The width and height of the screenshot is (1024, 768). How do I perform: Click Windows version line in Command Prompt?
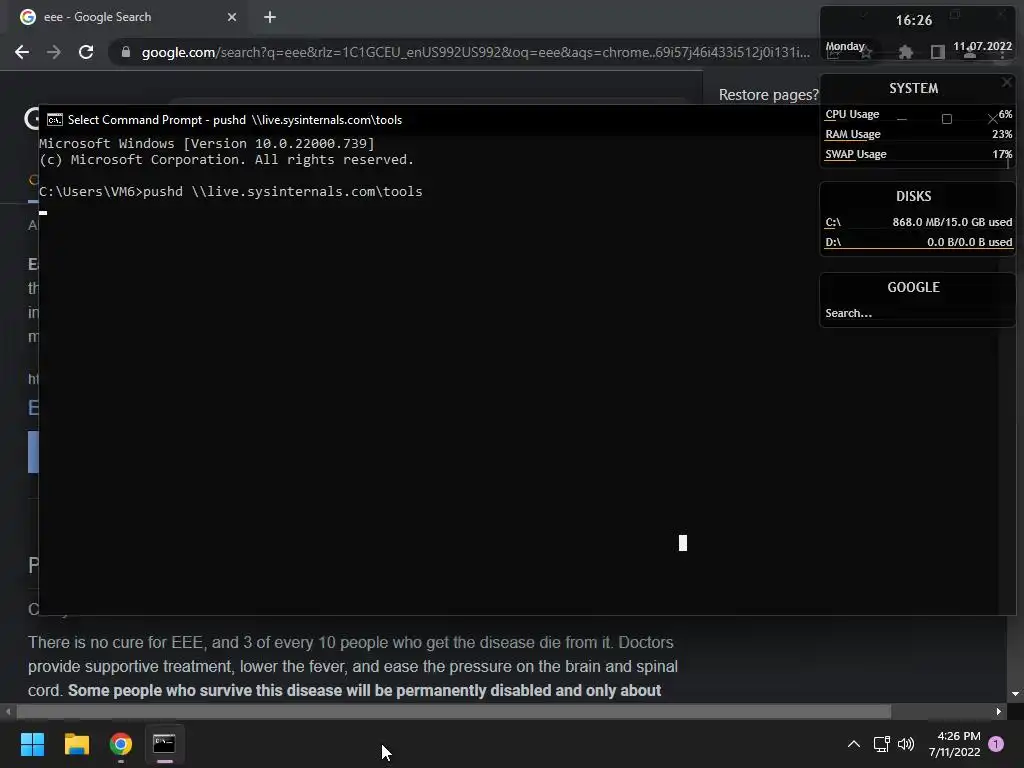207,144
